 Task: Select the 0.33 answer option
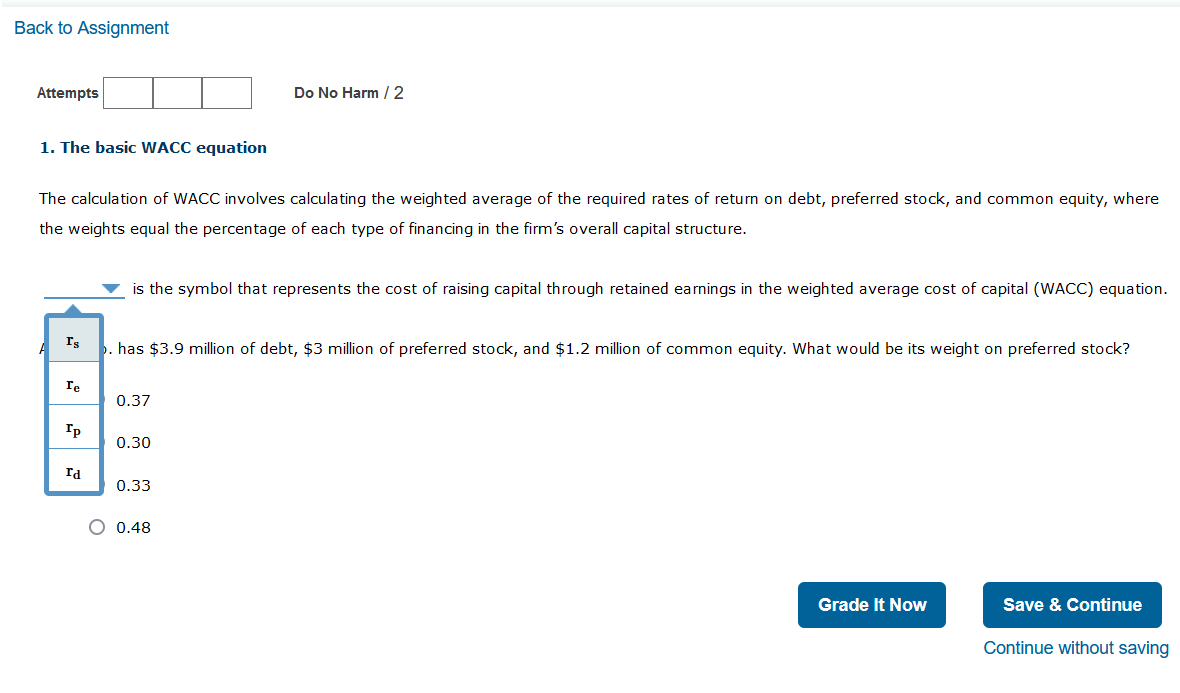click(133, 485)
